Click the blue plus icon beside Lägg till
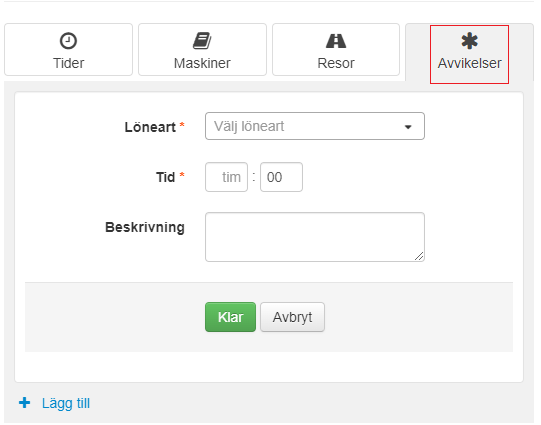The width and height of the screenshot is (541, 425). point(24,403)
